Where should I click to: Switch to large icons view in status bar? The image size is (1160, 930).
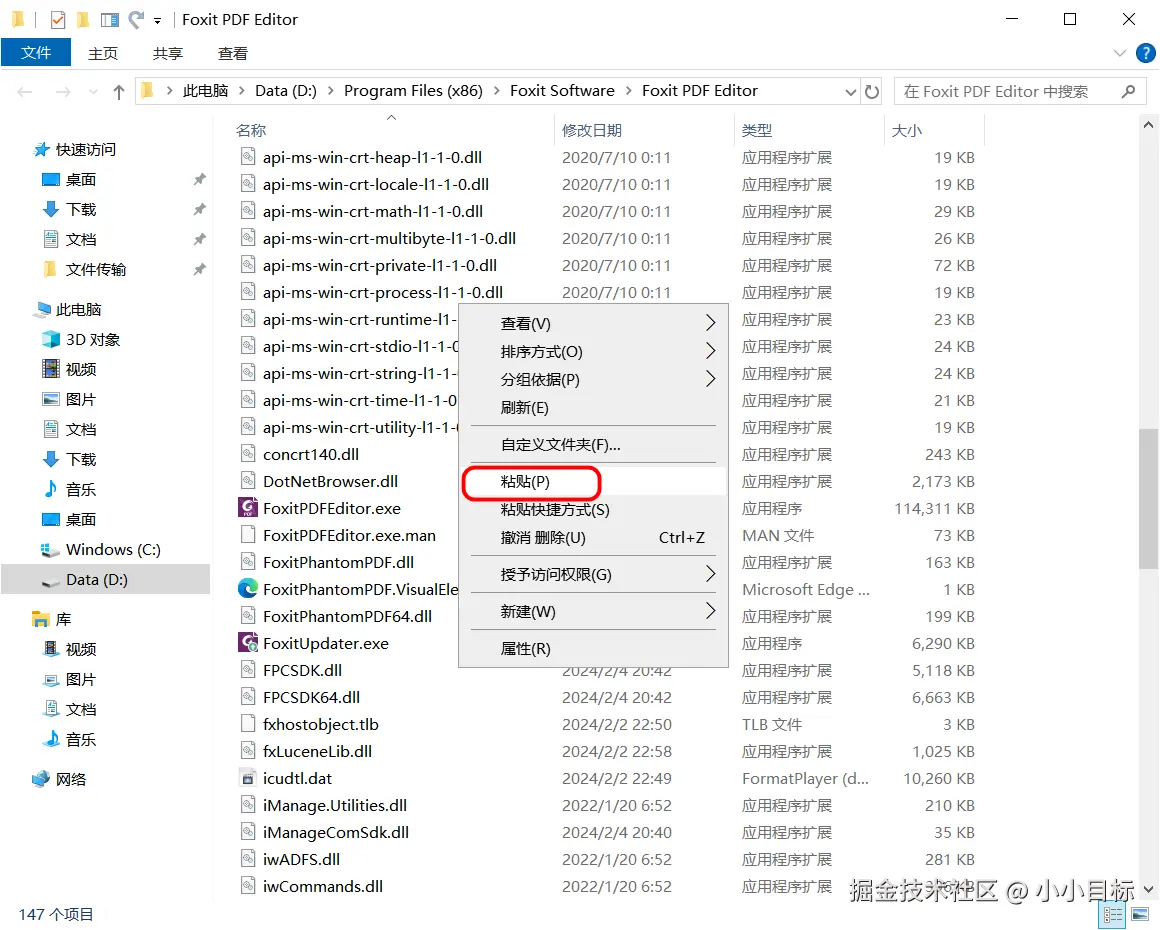tap(1140, 915)
